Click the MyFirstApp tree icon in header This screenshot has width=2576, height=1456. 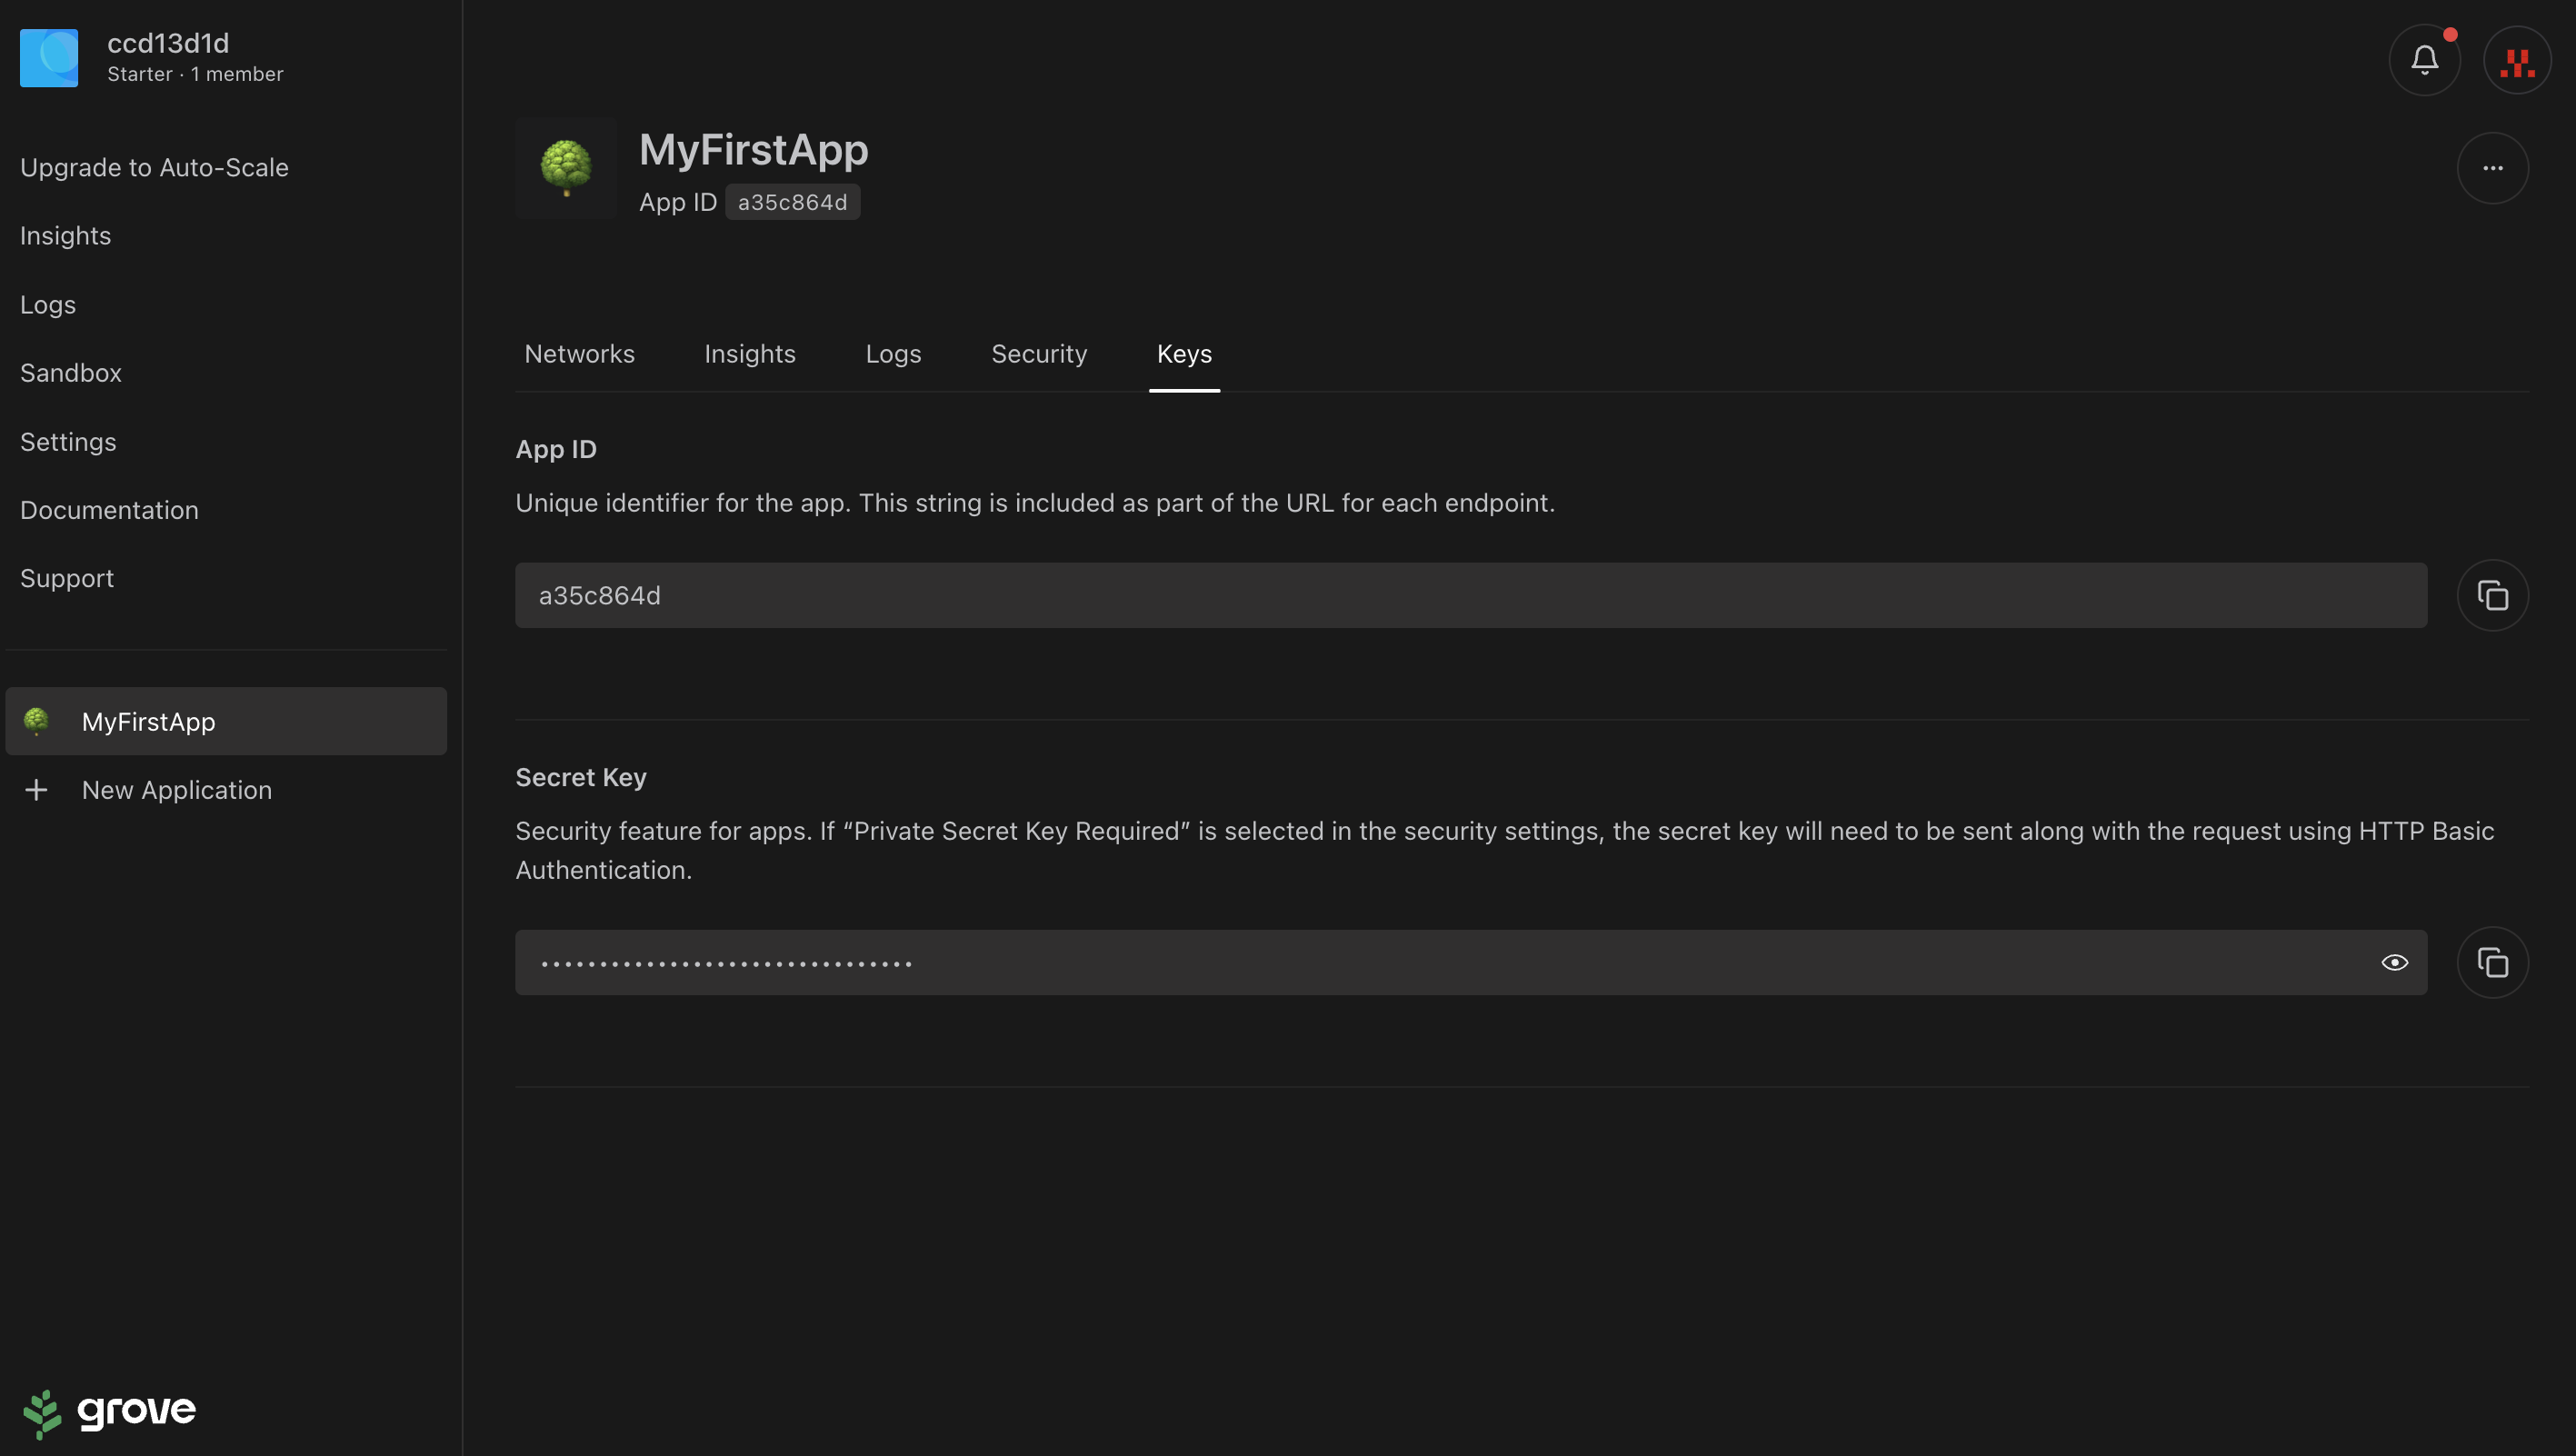tap(566, 168)
